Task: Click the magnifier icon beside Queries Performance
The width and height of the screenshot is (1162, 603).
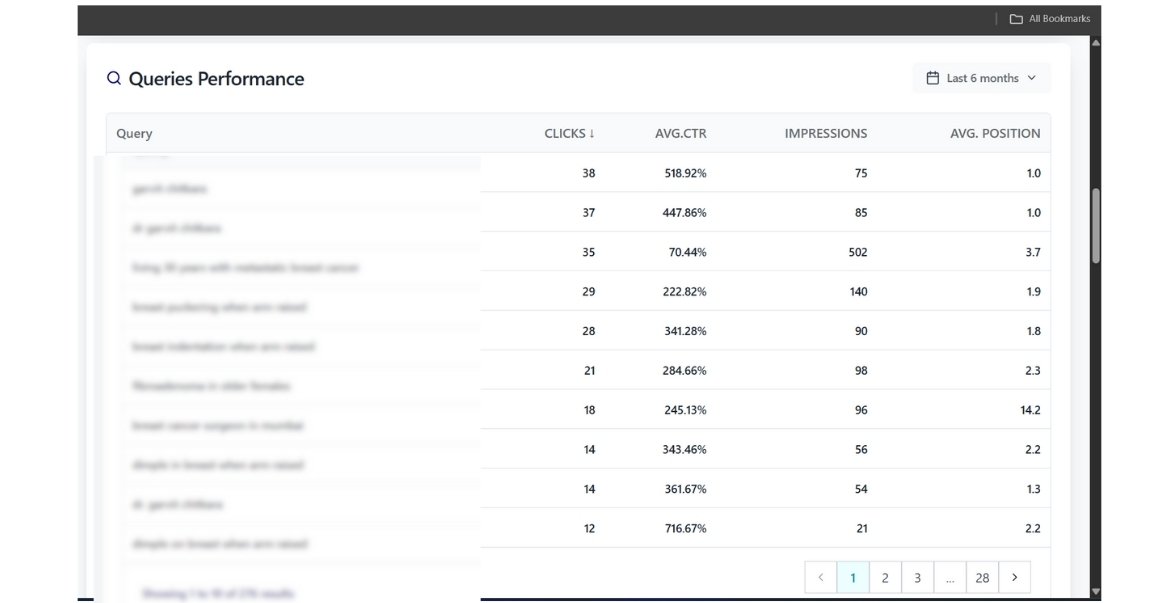Action: (x=114, y=78)
